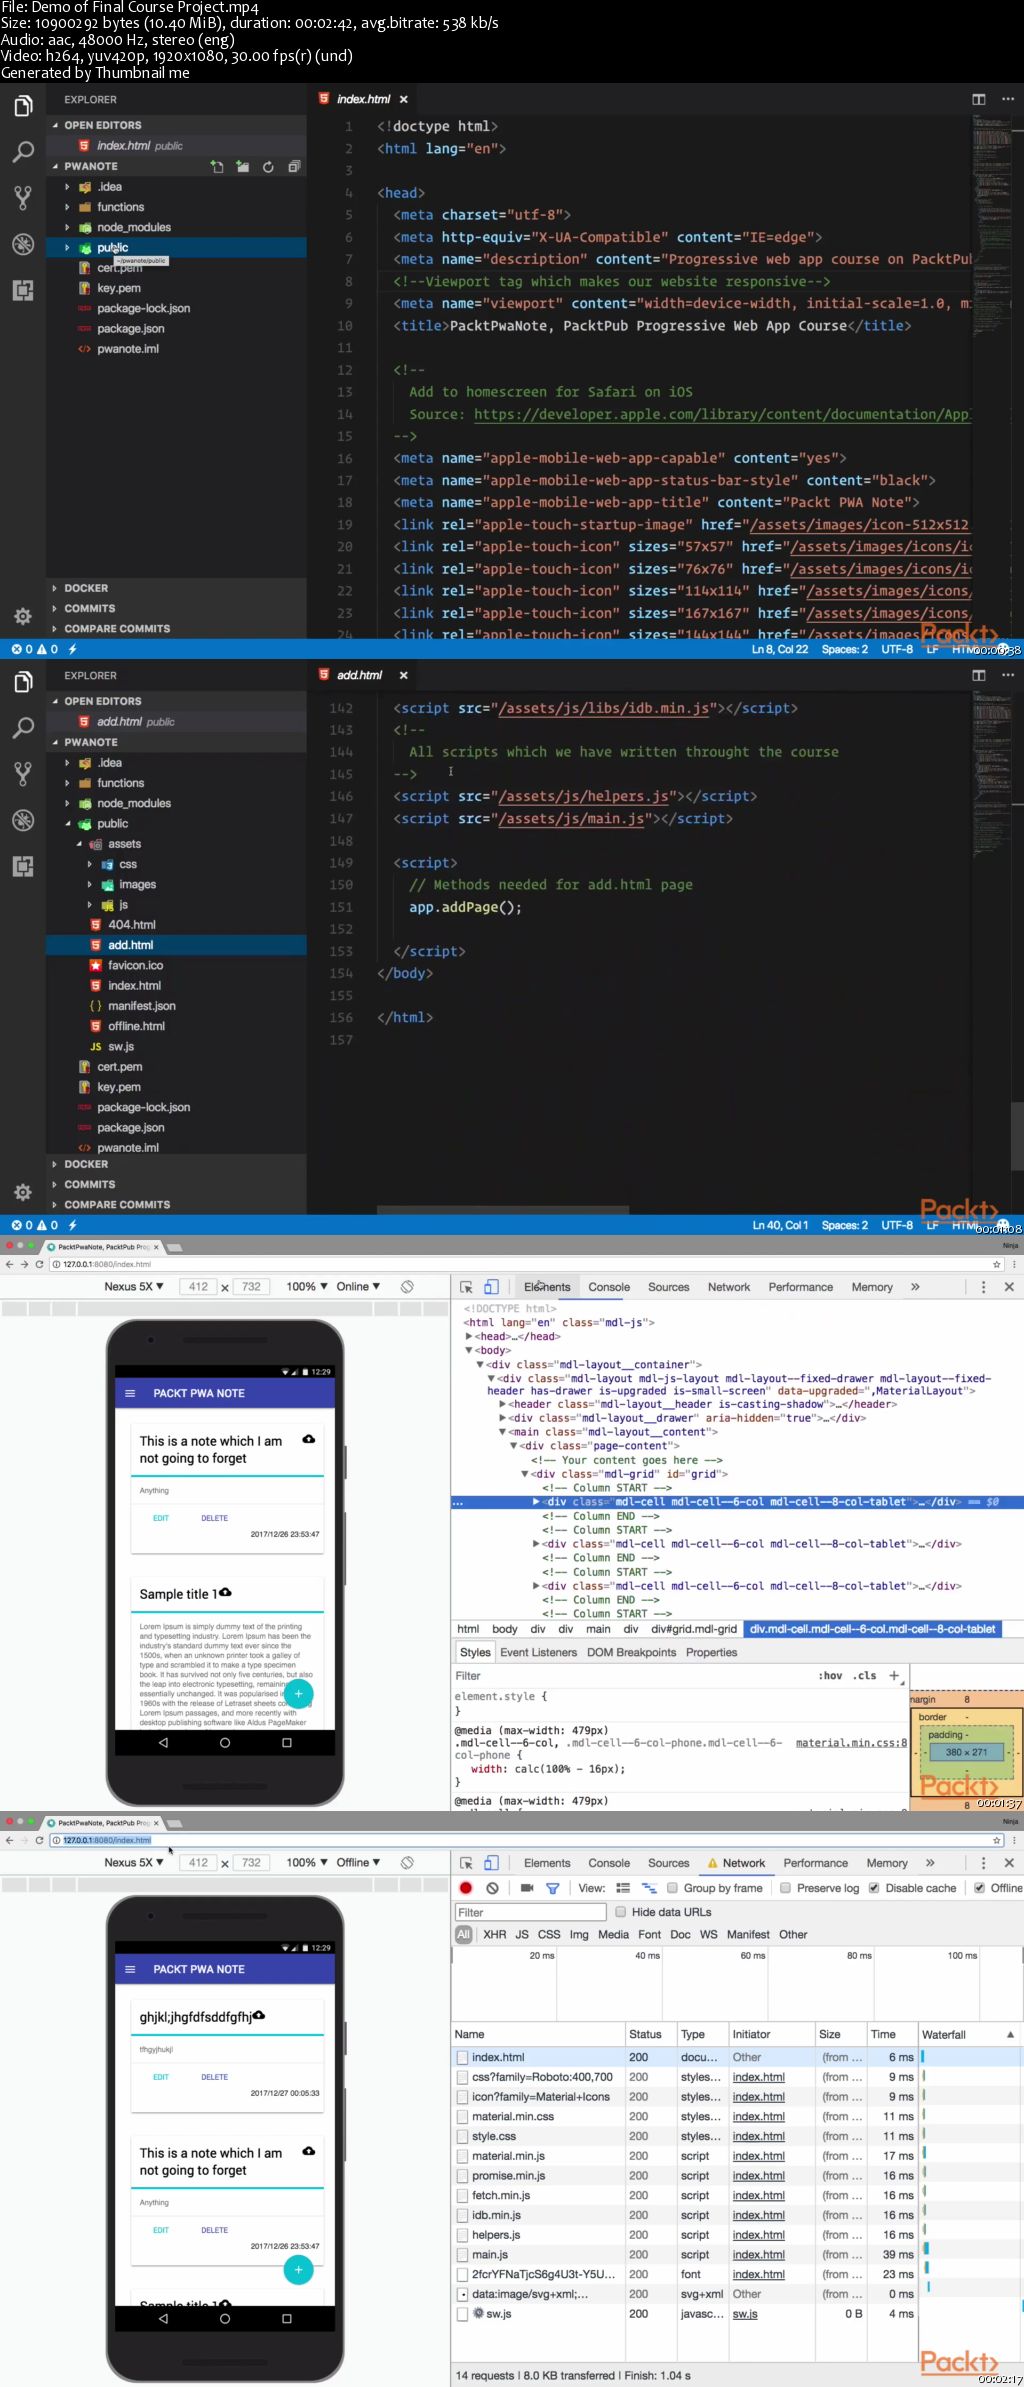
Task: Tick the Hide data URLs checkbox
Action: pyautogui.click(x=620, y=1912)
